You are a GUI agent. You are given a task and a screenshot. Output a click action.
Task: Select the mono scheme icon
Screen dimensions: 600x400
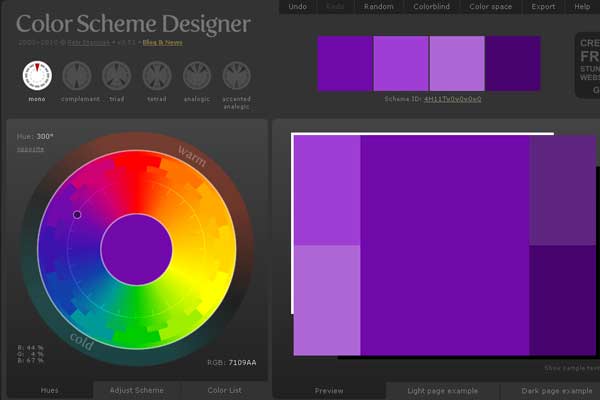click(x=37, y=76)
